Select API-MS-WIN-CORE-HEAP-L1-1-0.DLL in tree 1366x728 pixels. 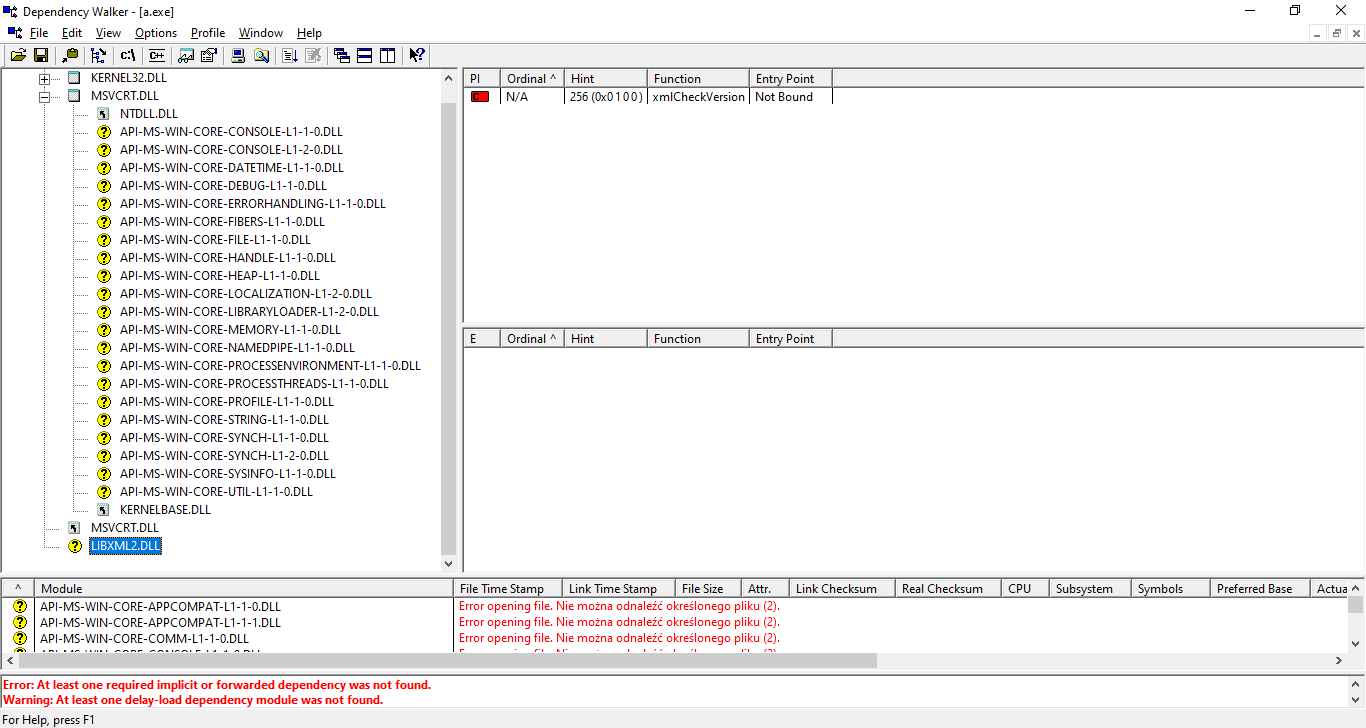click(220, 276)
